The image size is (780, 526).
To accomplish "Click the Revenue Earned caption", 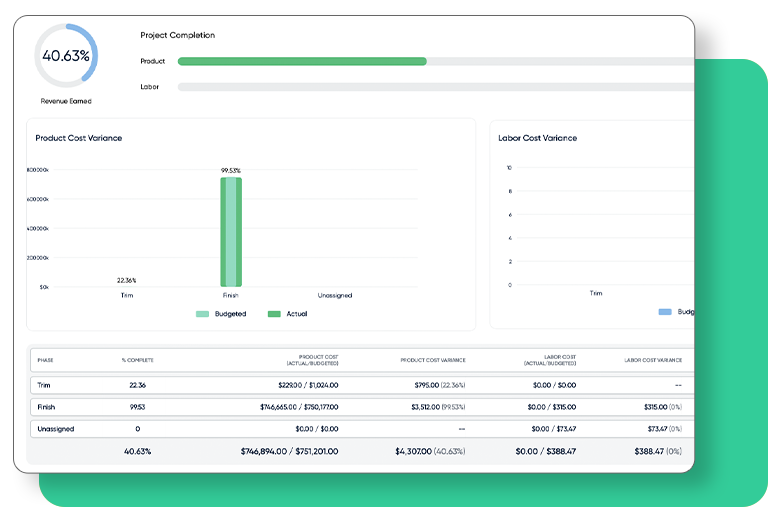I will [x=66, y=101].
